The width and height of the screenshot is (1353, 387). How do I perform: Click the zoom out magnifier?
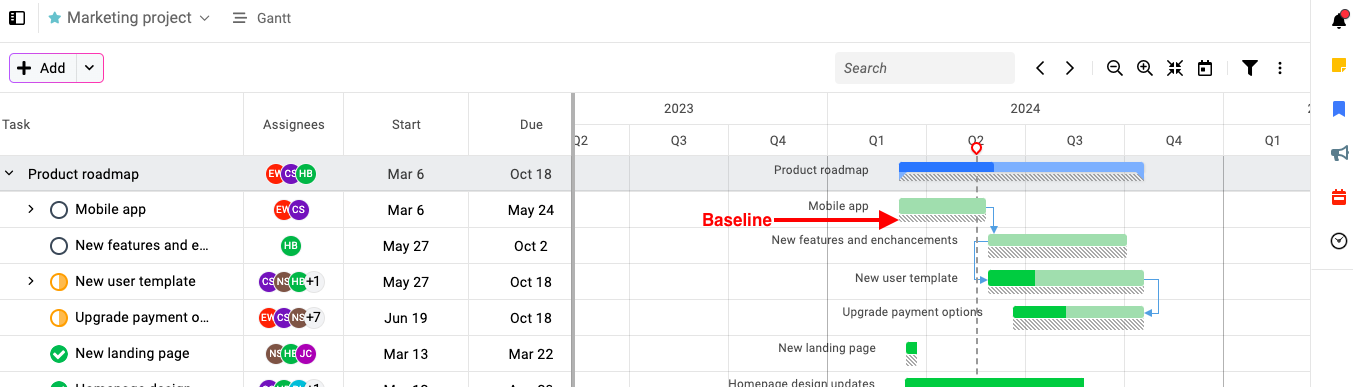point(1115,68)
